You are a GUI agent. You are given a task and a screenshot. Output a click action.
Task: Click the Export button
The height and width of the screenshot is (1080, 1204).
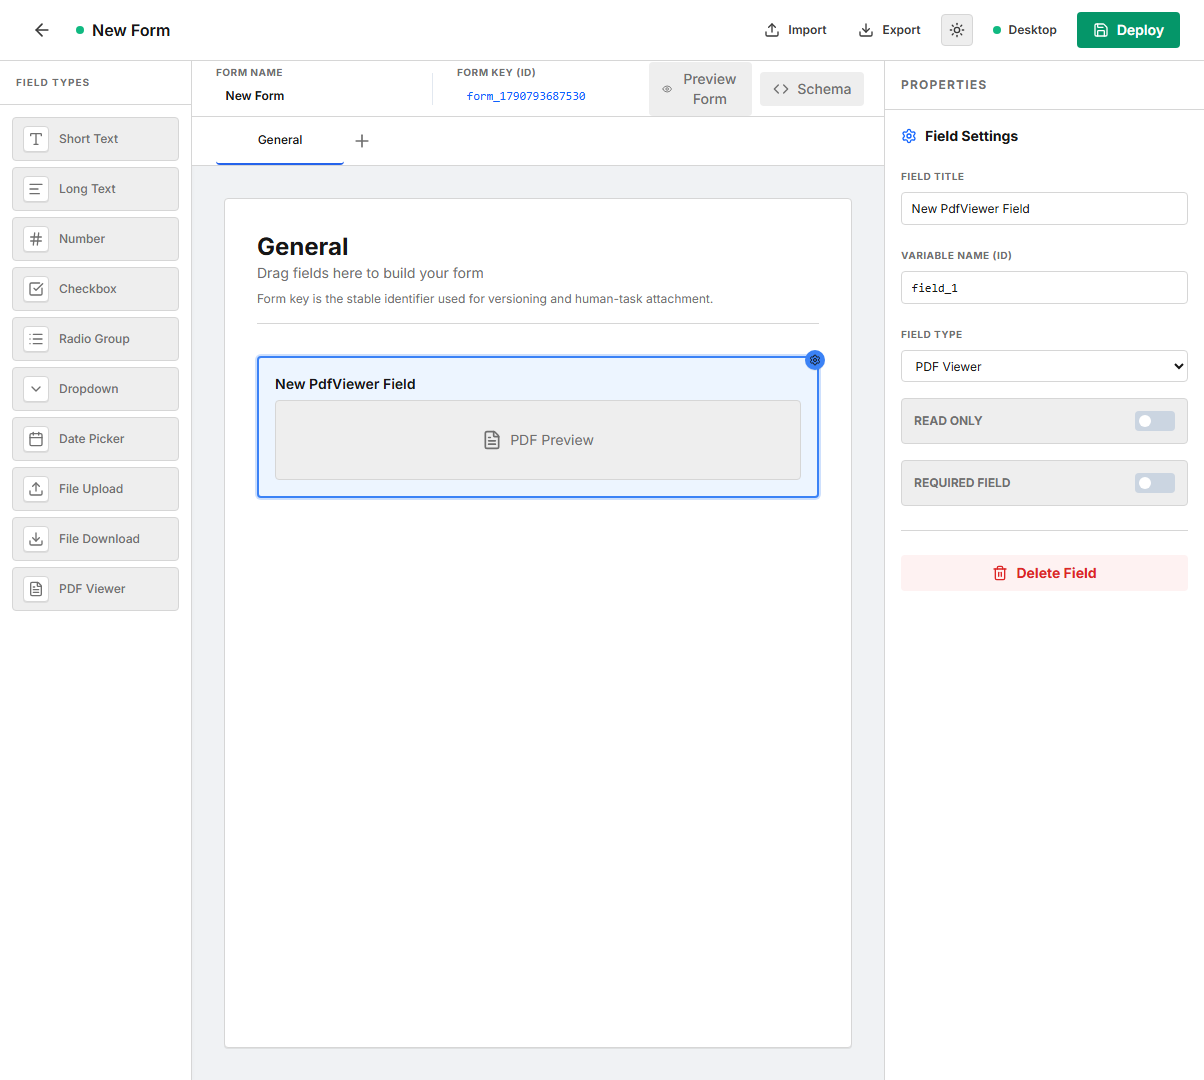tap(890, 30)
